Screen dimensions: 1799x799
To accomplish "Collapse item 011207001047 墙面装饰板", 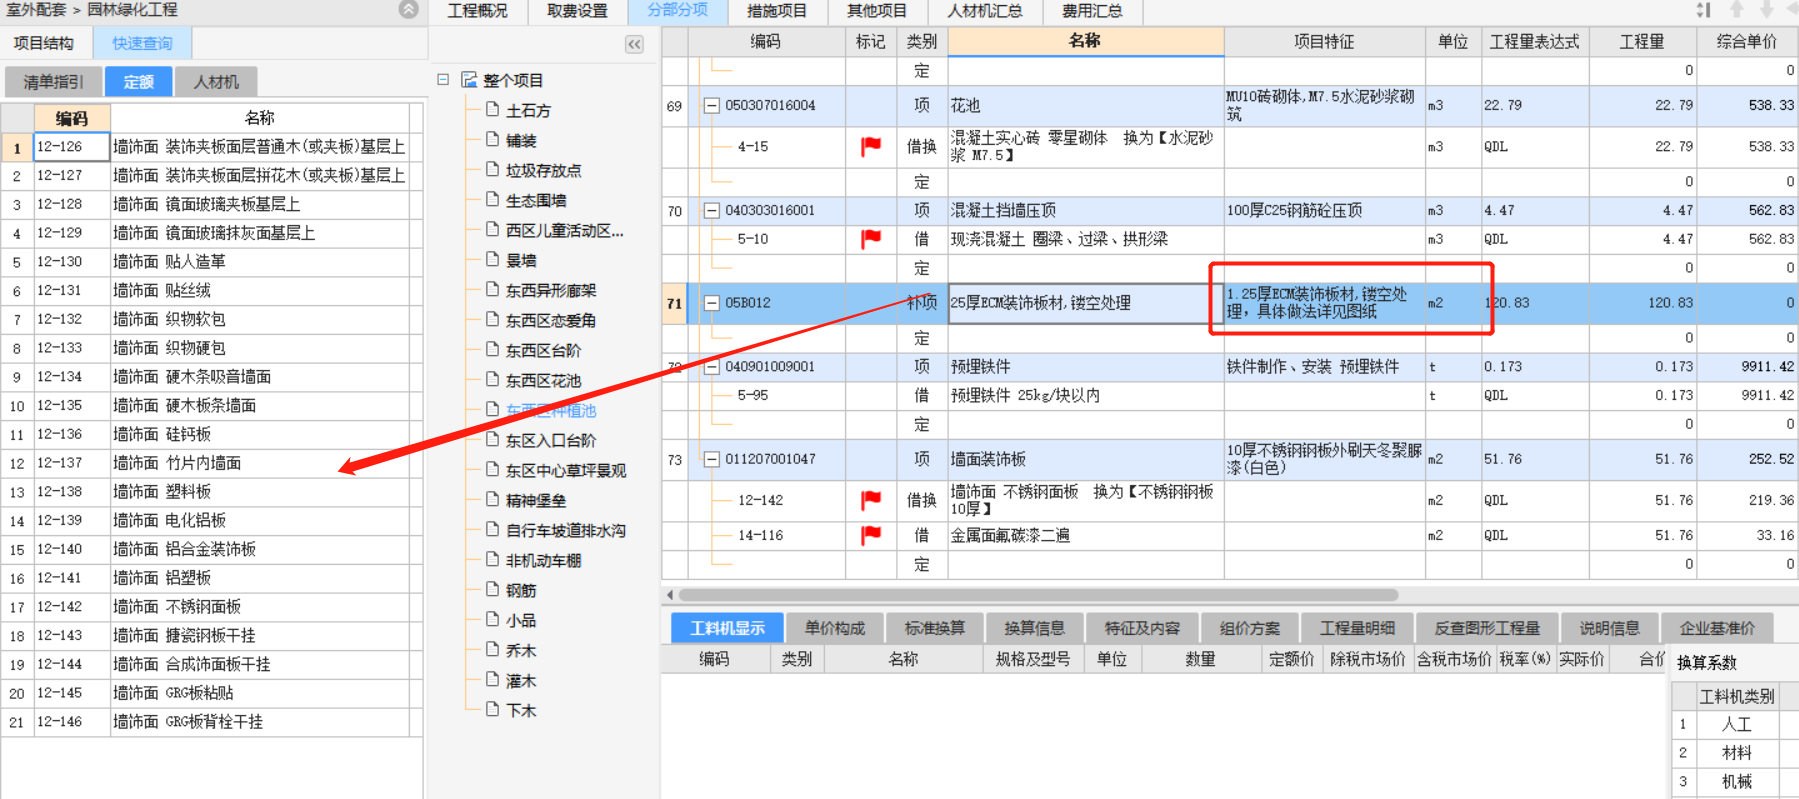I will pyautogui.click(x=712, y=459).
